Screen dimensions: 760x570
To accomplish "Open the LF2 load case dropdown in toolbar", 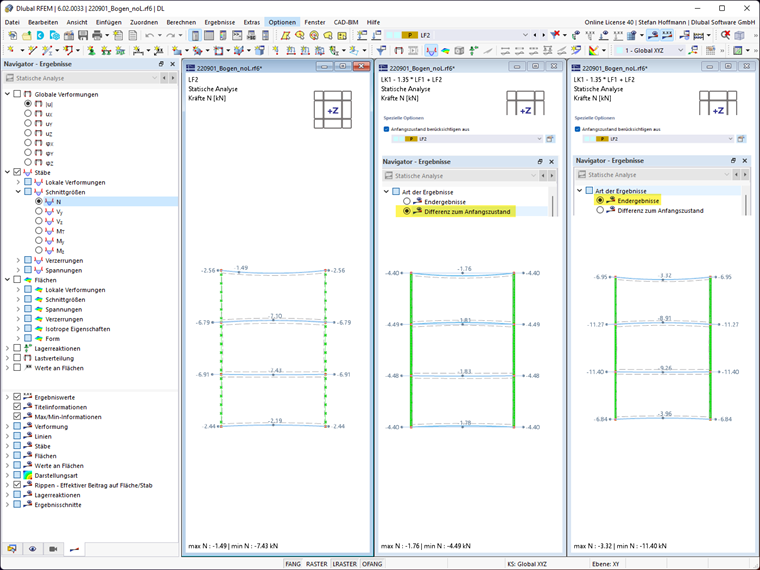I will coord(525,35).
